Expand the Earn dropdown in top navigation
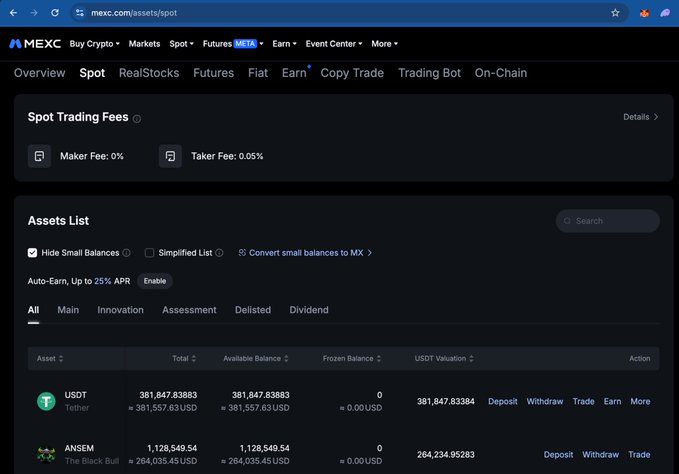Screen dimensions: 679x474 (285, 44)
